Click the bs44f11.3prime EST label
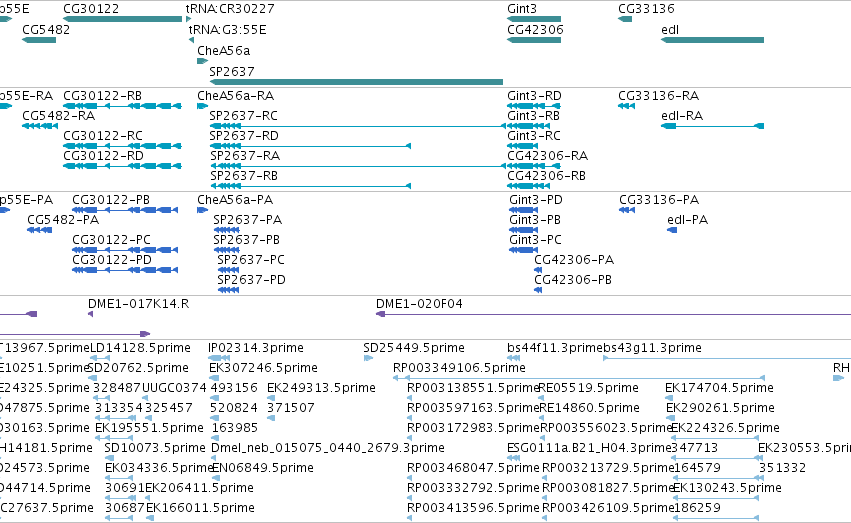This screenshot has width=851, height=523. pyautogui.click(x=555, y=348)
